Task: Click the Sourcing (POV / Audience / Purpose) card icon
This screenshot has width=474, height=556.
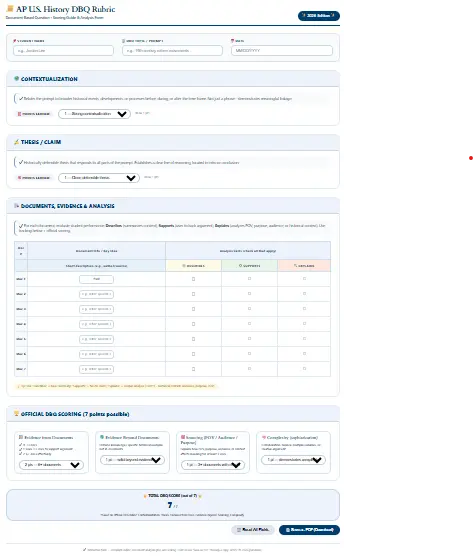Action: pyautogui.click(x=183, y=437)
